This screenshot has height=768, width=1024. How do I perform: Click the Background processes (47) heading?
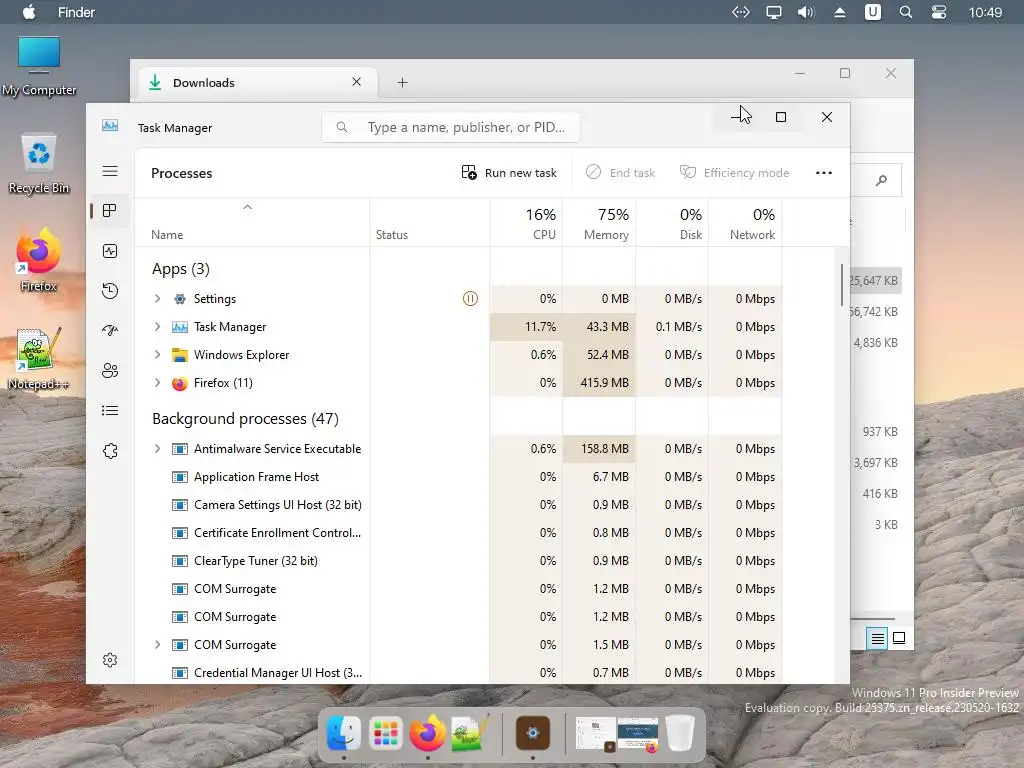coord(245,419)
